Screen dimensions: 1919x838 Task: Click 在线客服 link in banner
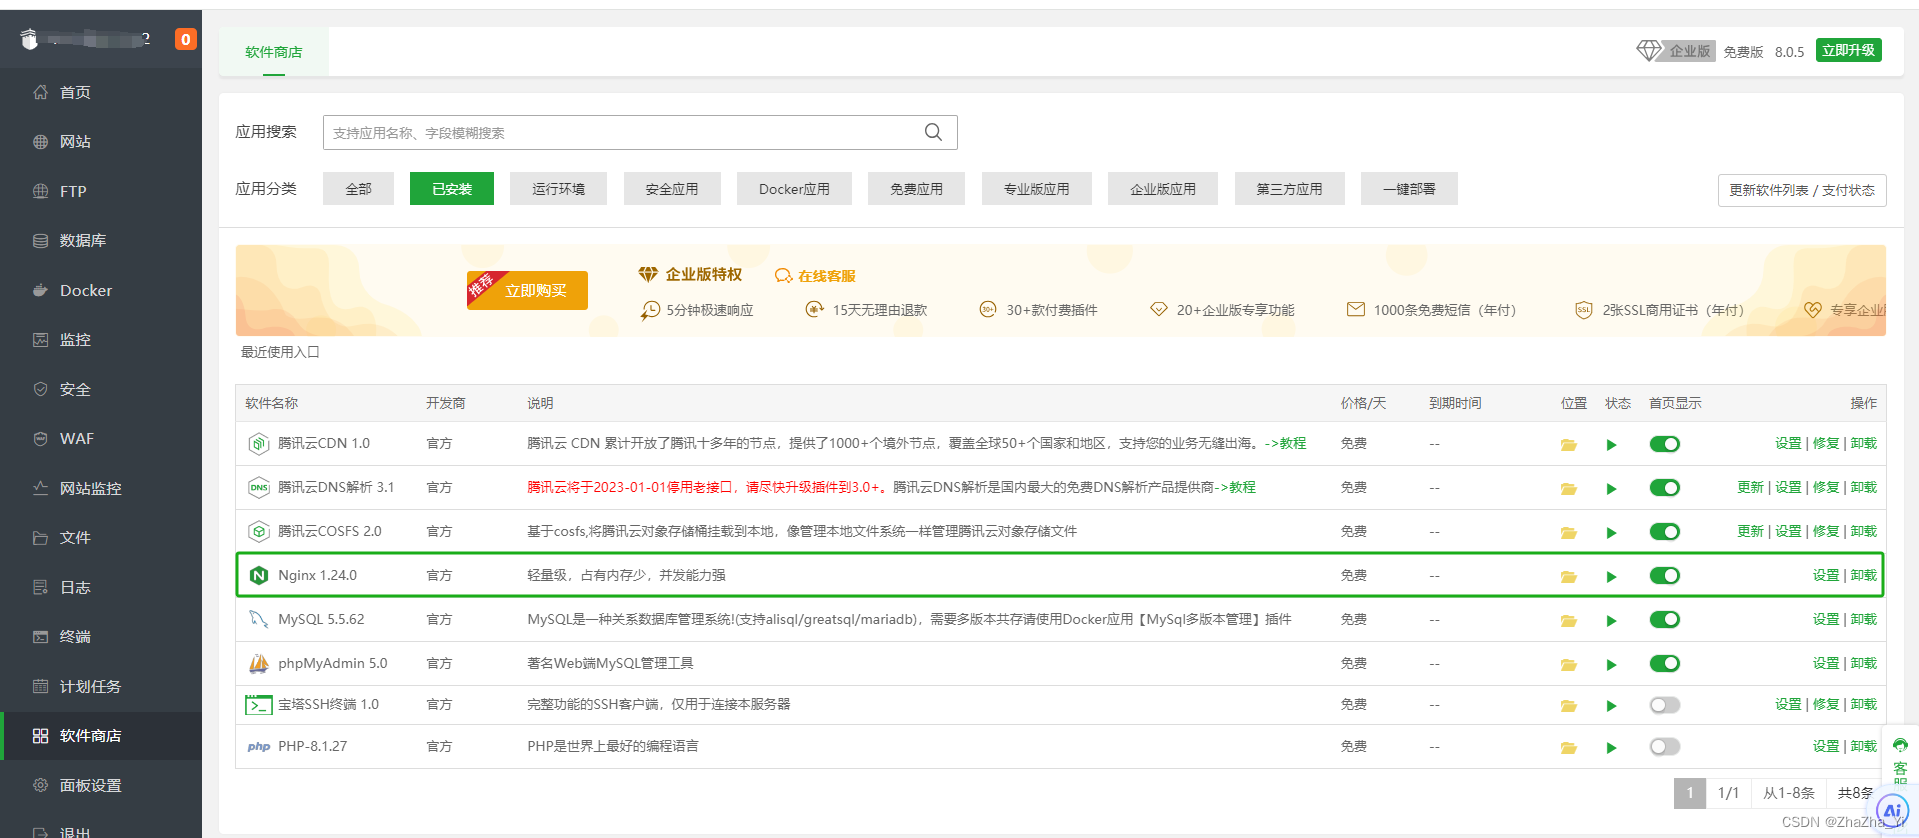pyautogui.click(x=816, y=276)
